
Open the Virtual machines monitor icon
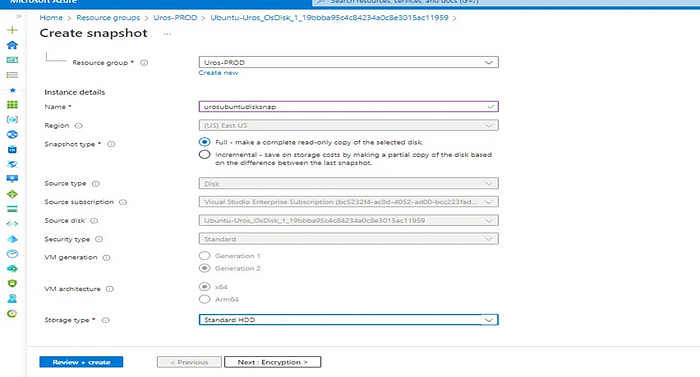point(12,179)
